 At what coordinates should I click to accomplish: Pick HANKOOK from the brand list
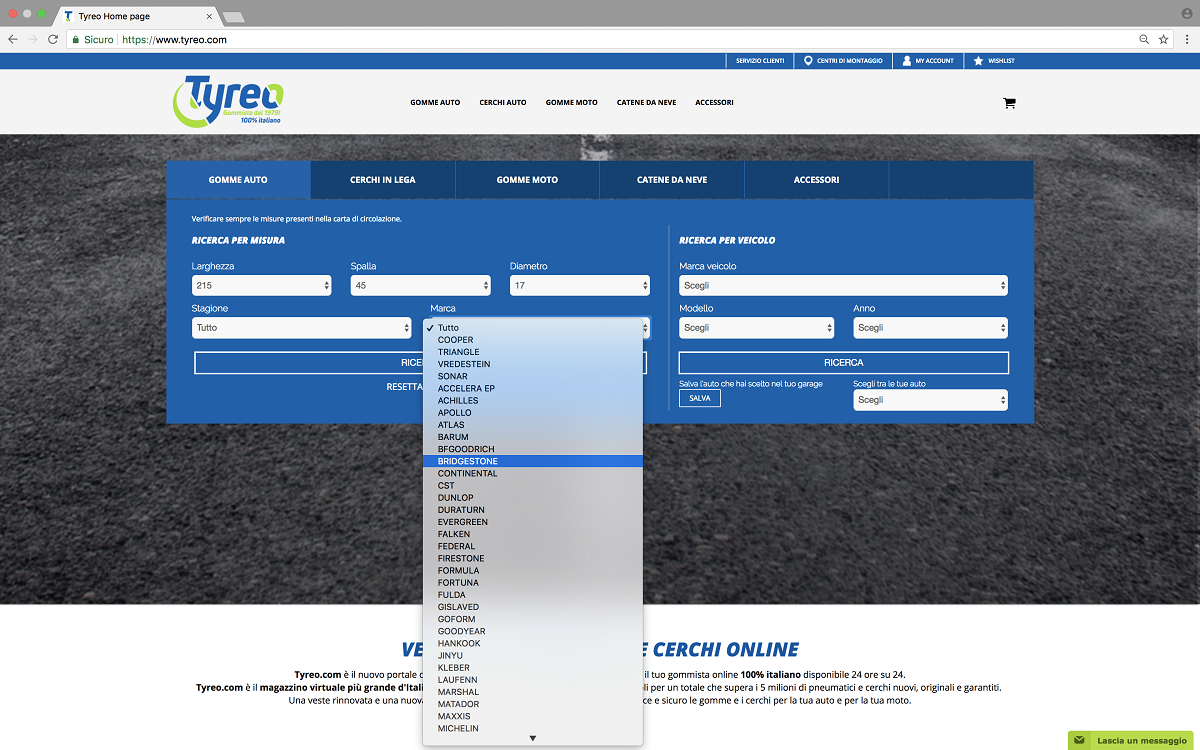(x=533, y=643)
